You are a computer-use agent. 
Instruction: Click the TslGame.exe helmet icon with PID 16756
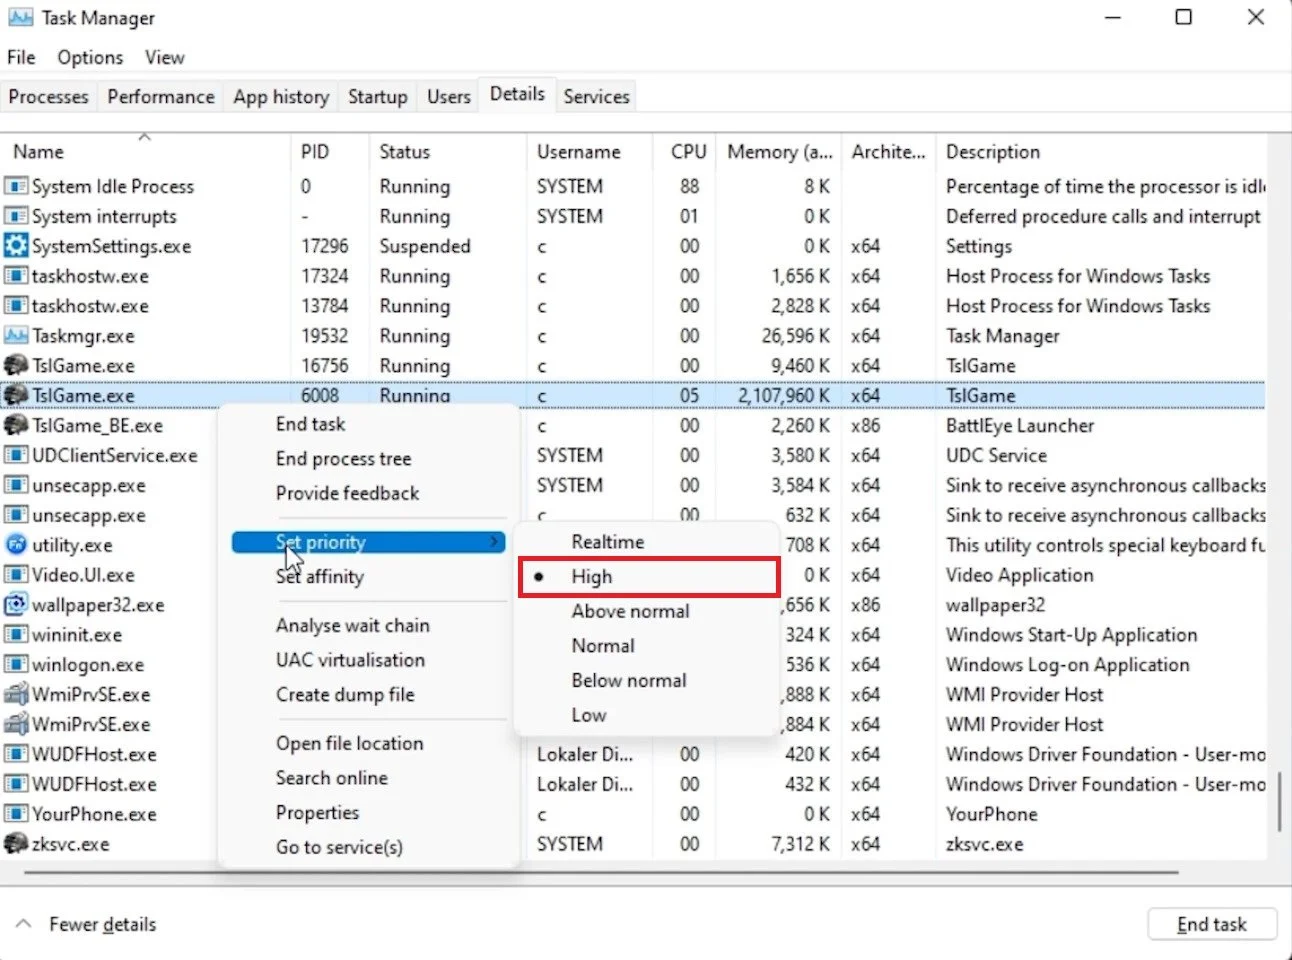point(16,366)
